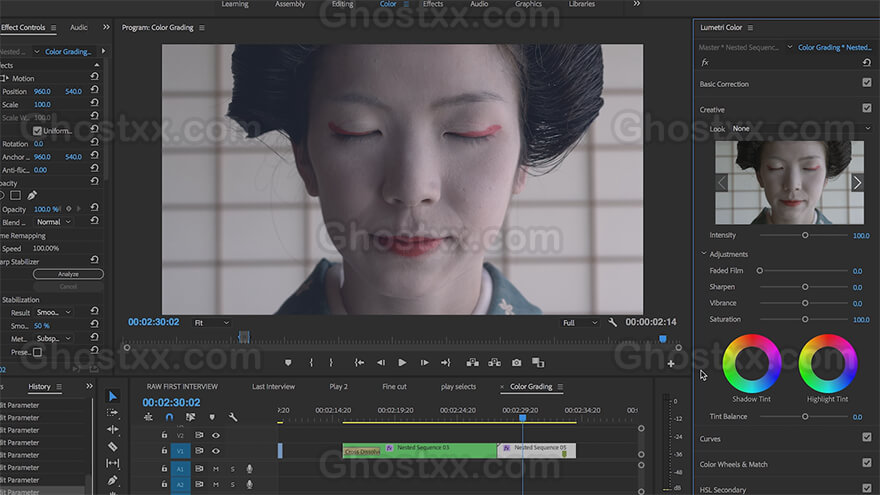The width and height of the screenshot is (880, 495).
Task: Open the Fine cut sequence tab
Action: point(394,387)
